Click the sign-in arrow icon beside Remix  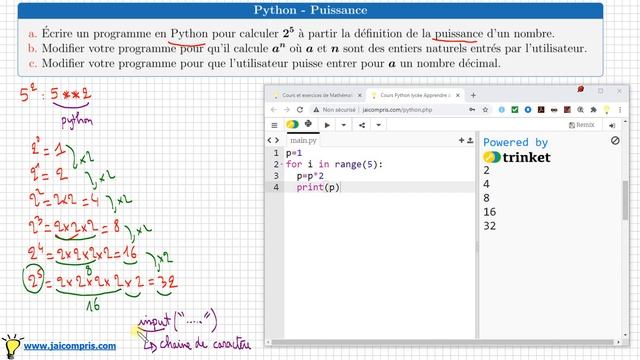click(x=612, y=125)
